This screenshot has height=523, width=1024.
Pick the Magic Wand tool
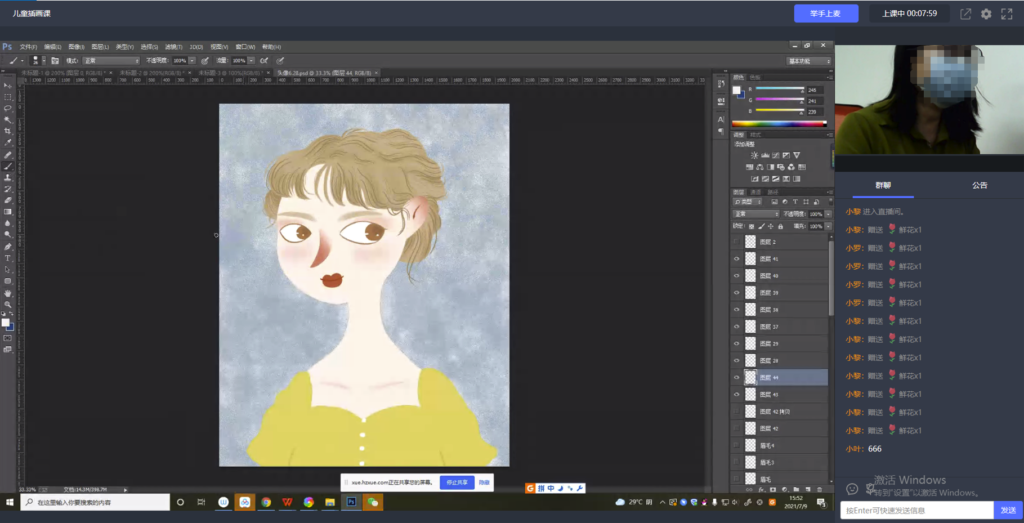8,119
